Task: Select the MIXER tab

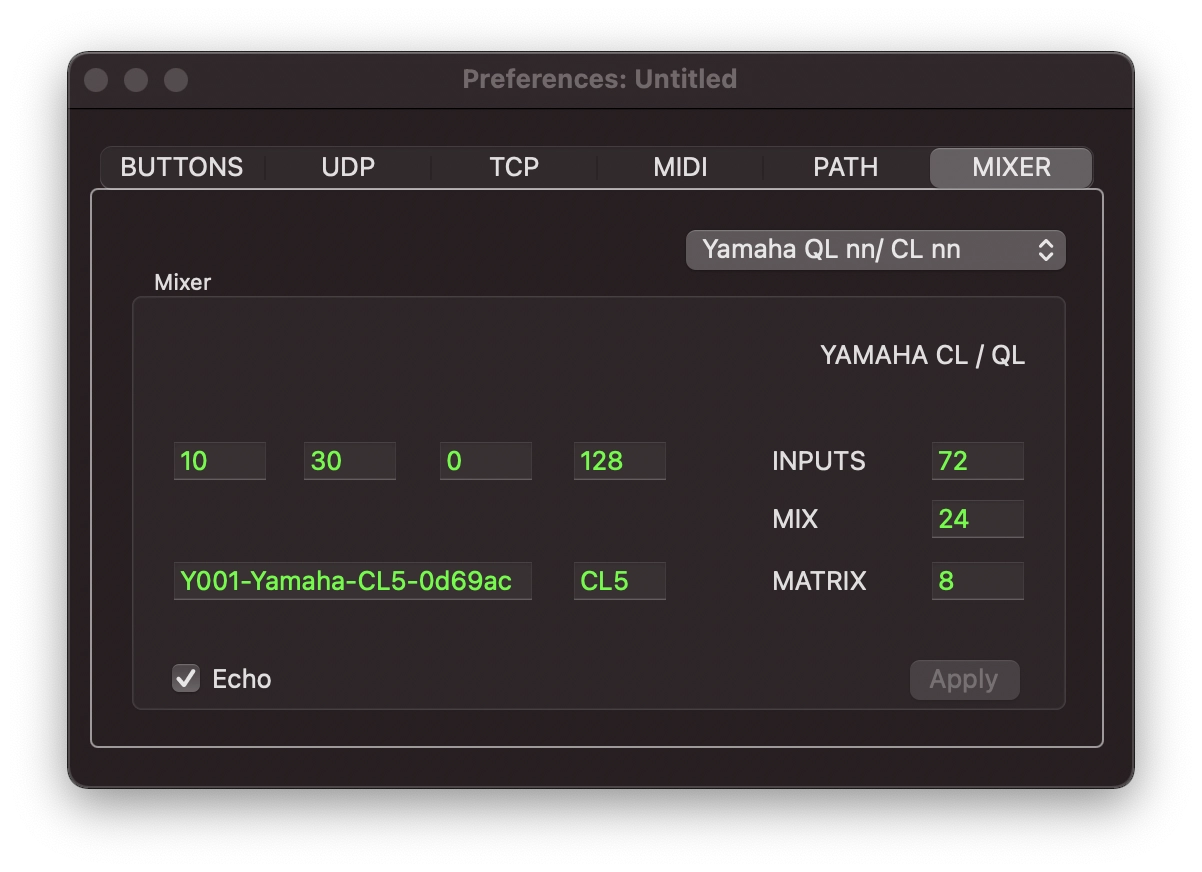Action: 1011,167
